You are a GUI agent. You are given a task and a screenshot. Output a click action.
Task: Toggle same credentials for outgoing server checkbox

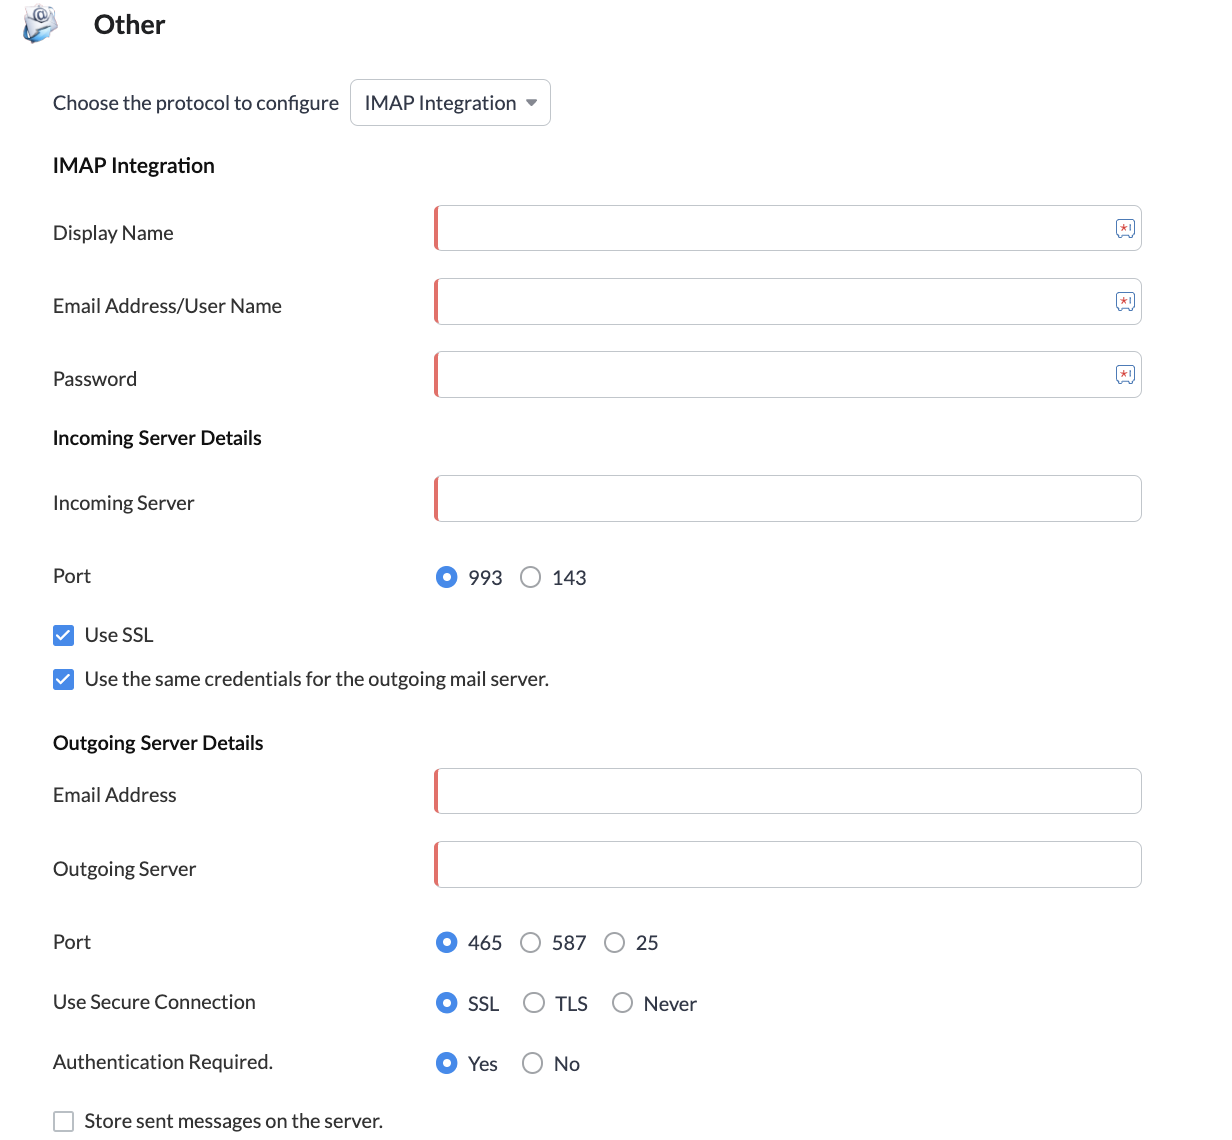pyautogui.click(x=64, y=679)
